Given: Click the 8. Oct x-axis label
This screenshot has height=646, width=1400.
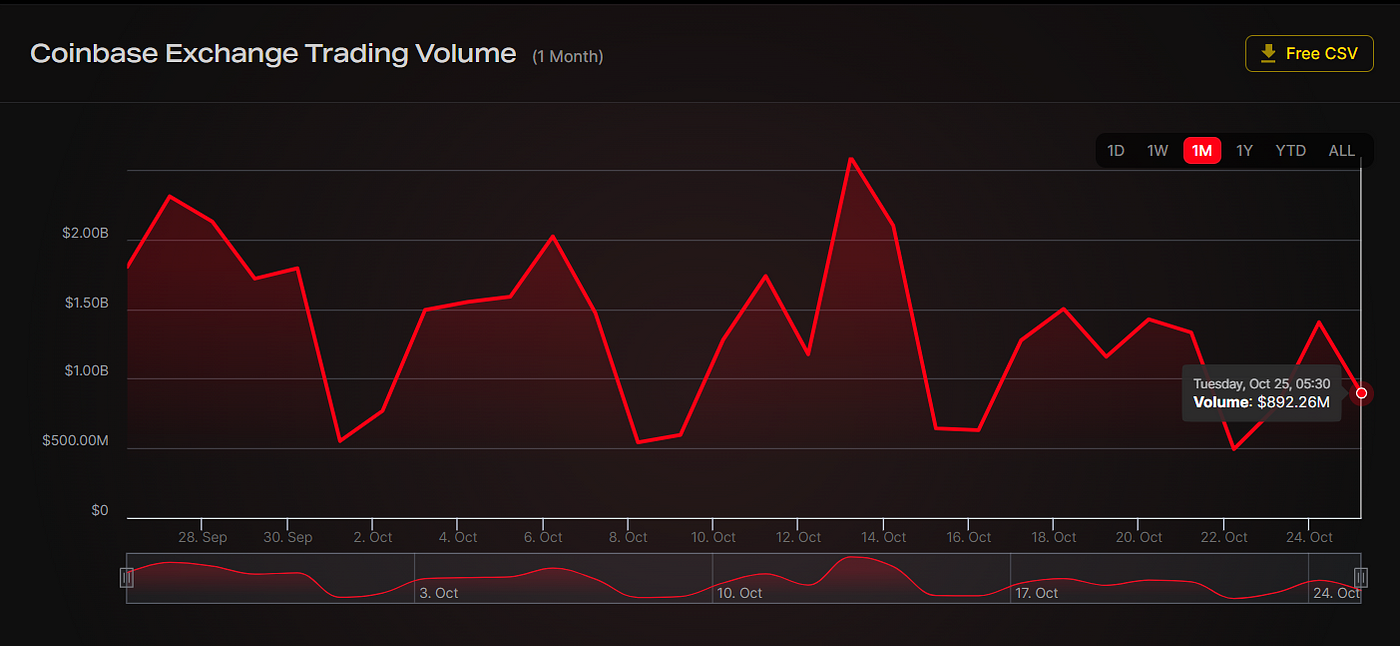Looking at the screenshot, I should click(627, 537).
